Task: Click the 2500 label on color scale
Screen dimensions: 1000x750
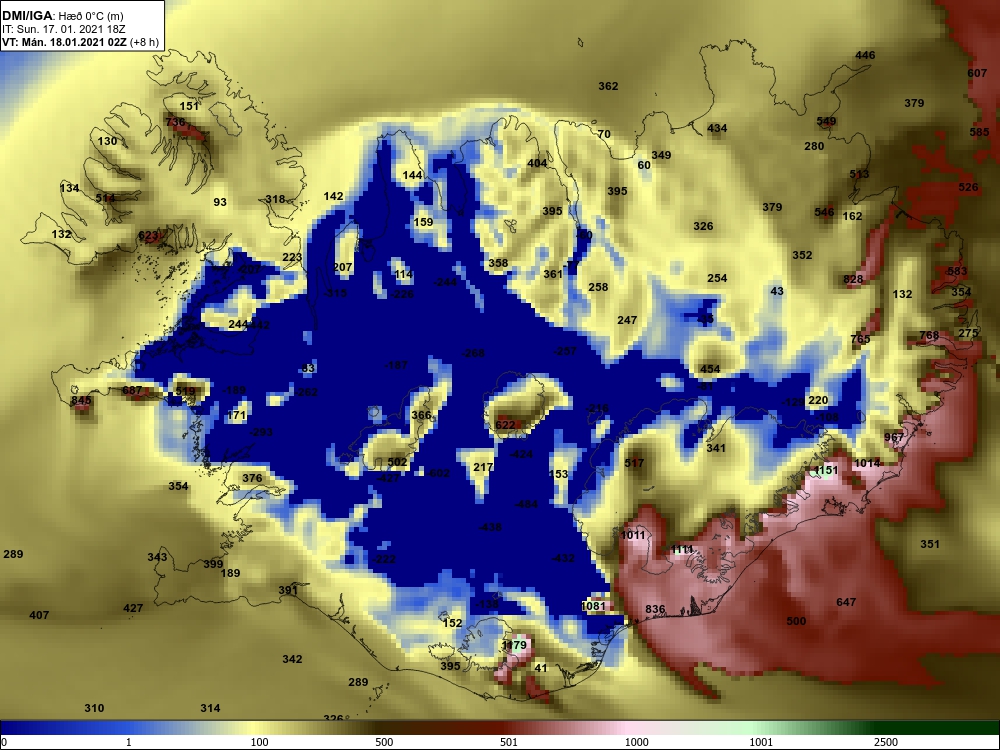Action: pos(886,742)
